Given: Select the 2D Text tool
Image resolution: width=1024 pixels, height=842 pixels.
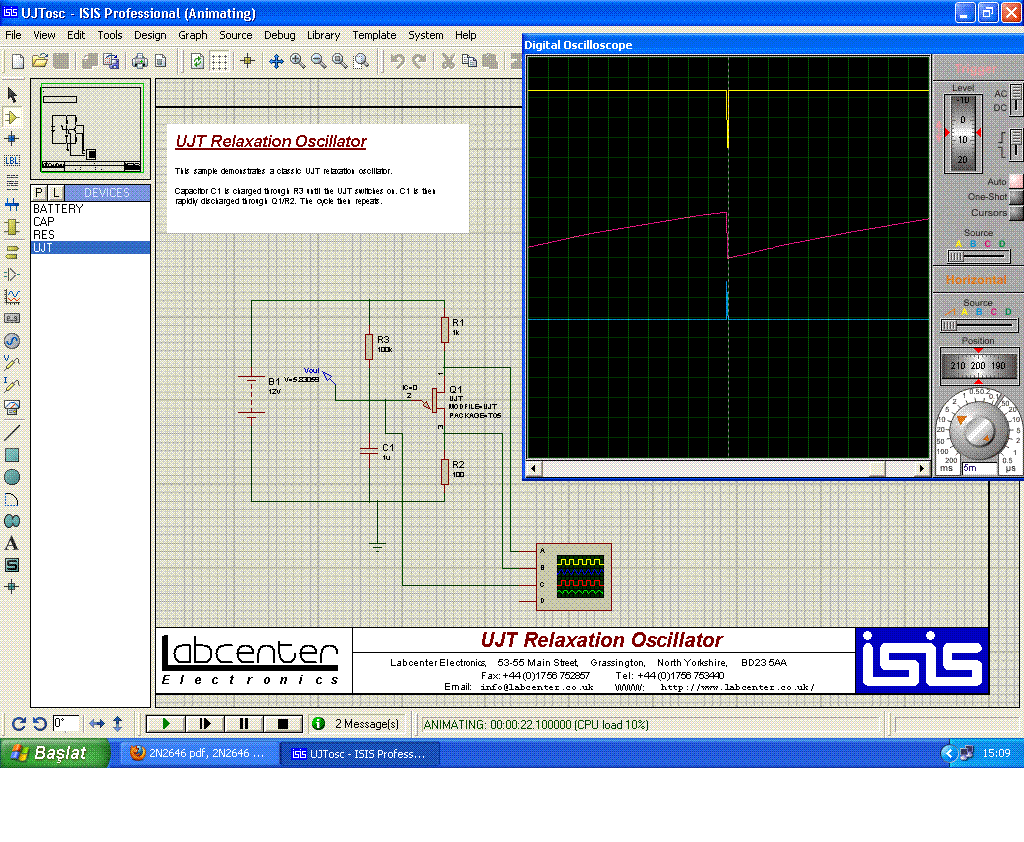Looking at the screenshot, I should coord(12,543).
